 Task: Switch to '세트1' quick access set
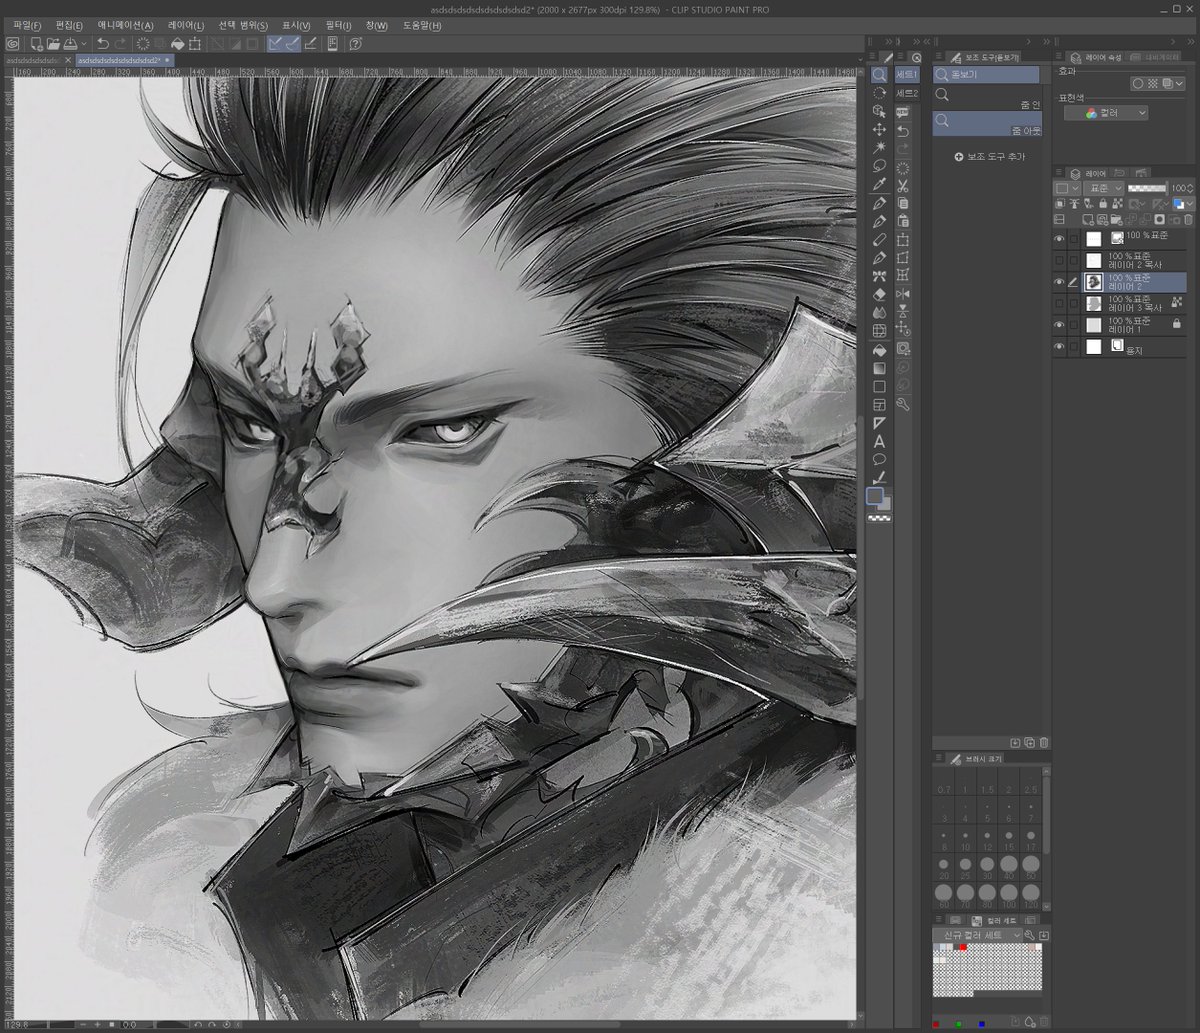(906, 75)
